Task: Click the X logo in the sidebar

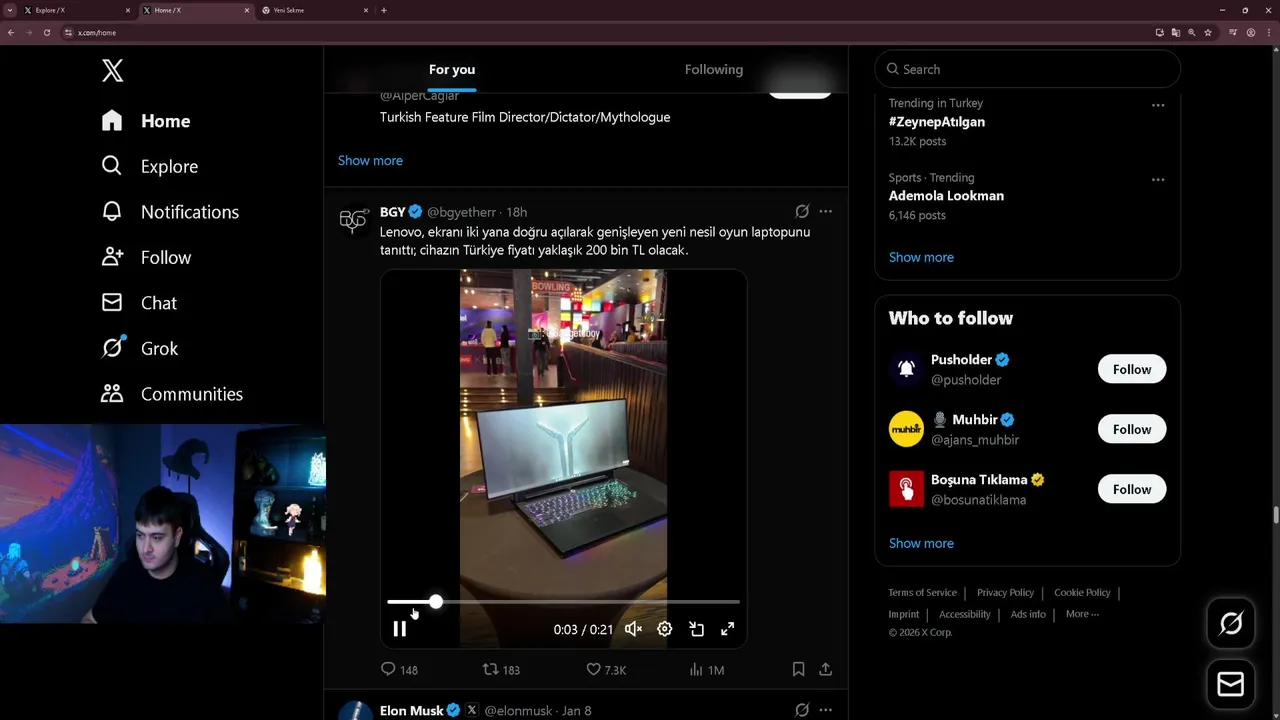Action: pyautogui.click(x=113, y=70)
